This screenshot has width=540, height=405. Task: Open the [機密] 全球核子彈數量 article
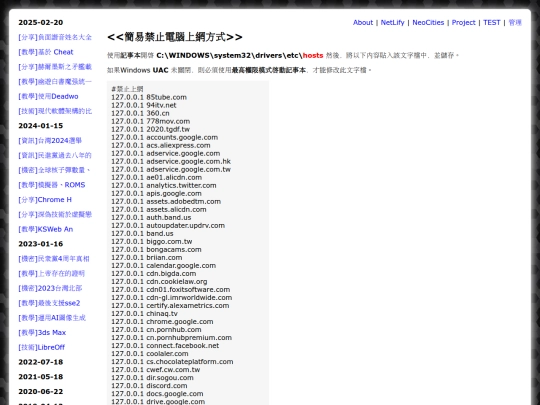pyautogui.click(x=54, y=170)
